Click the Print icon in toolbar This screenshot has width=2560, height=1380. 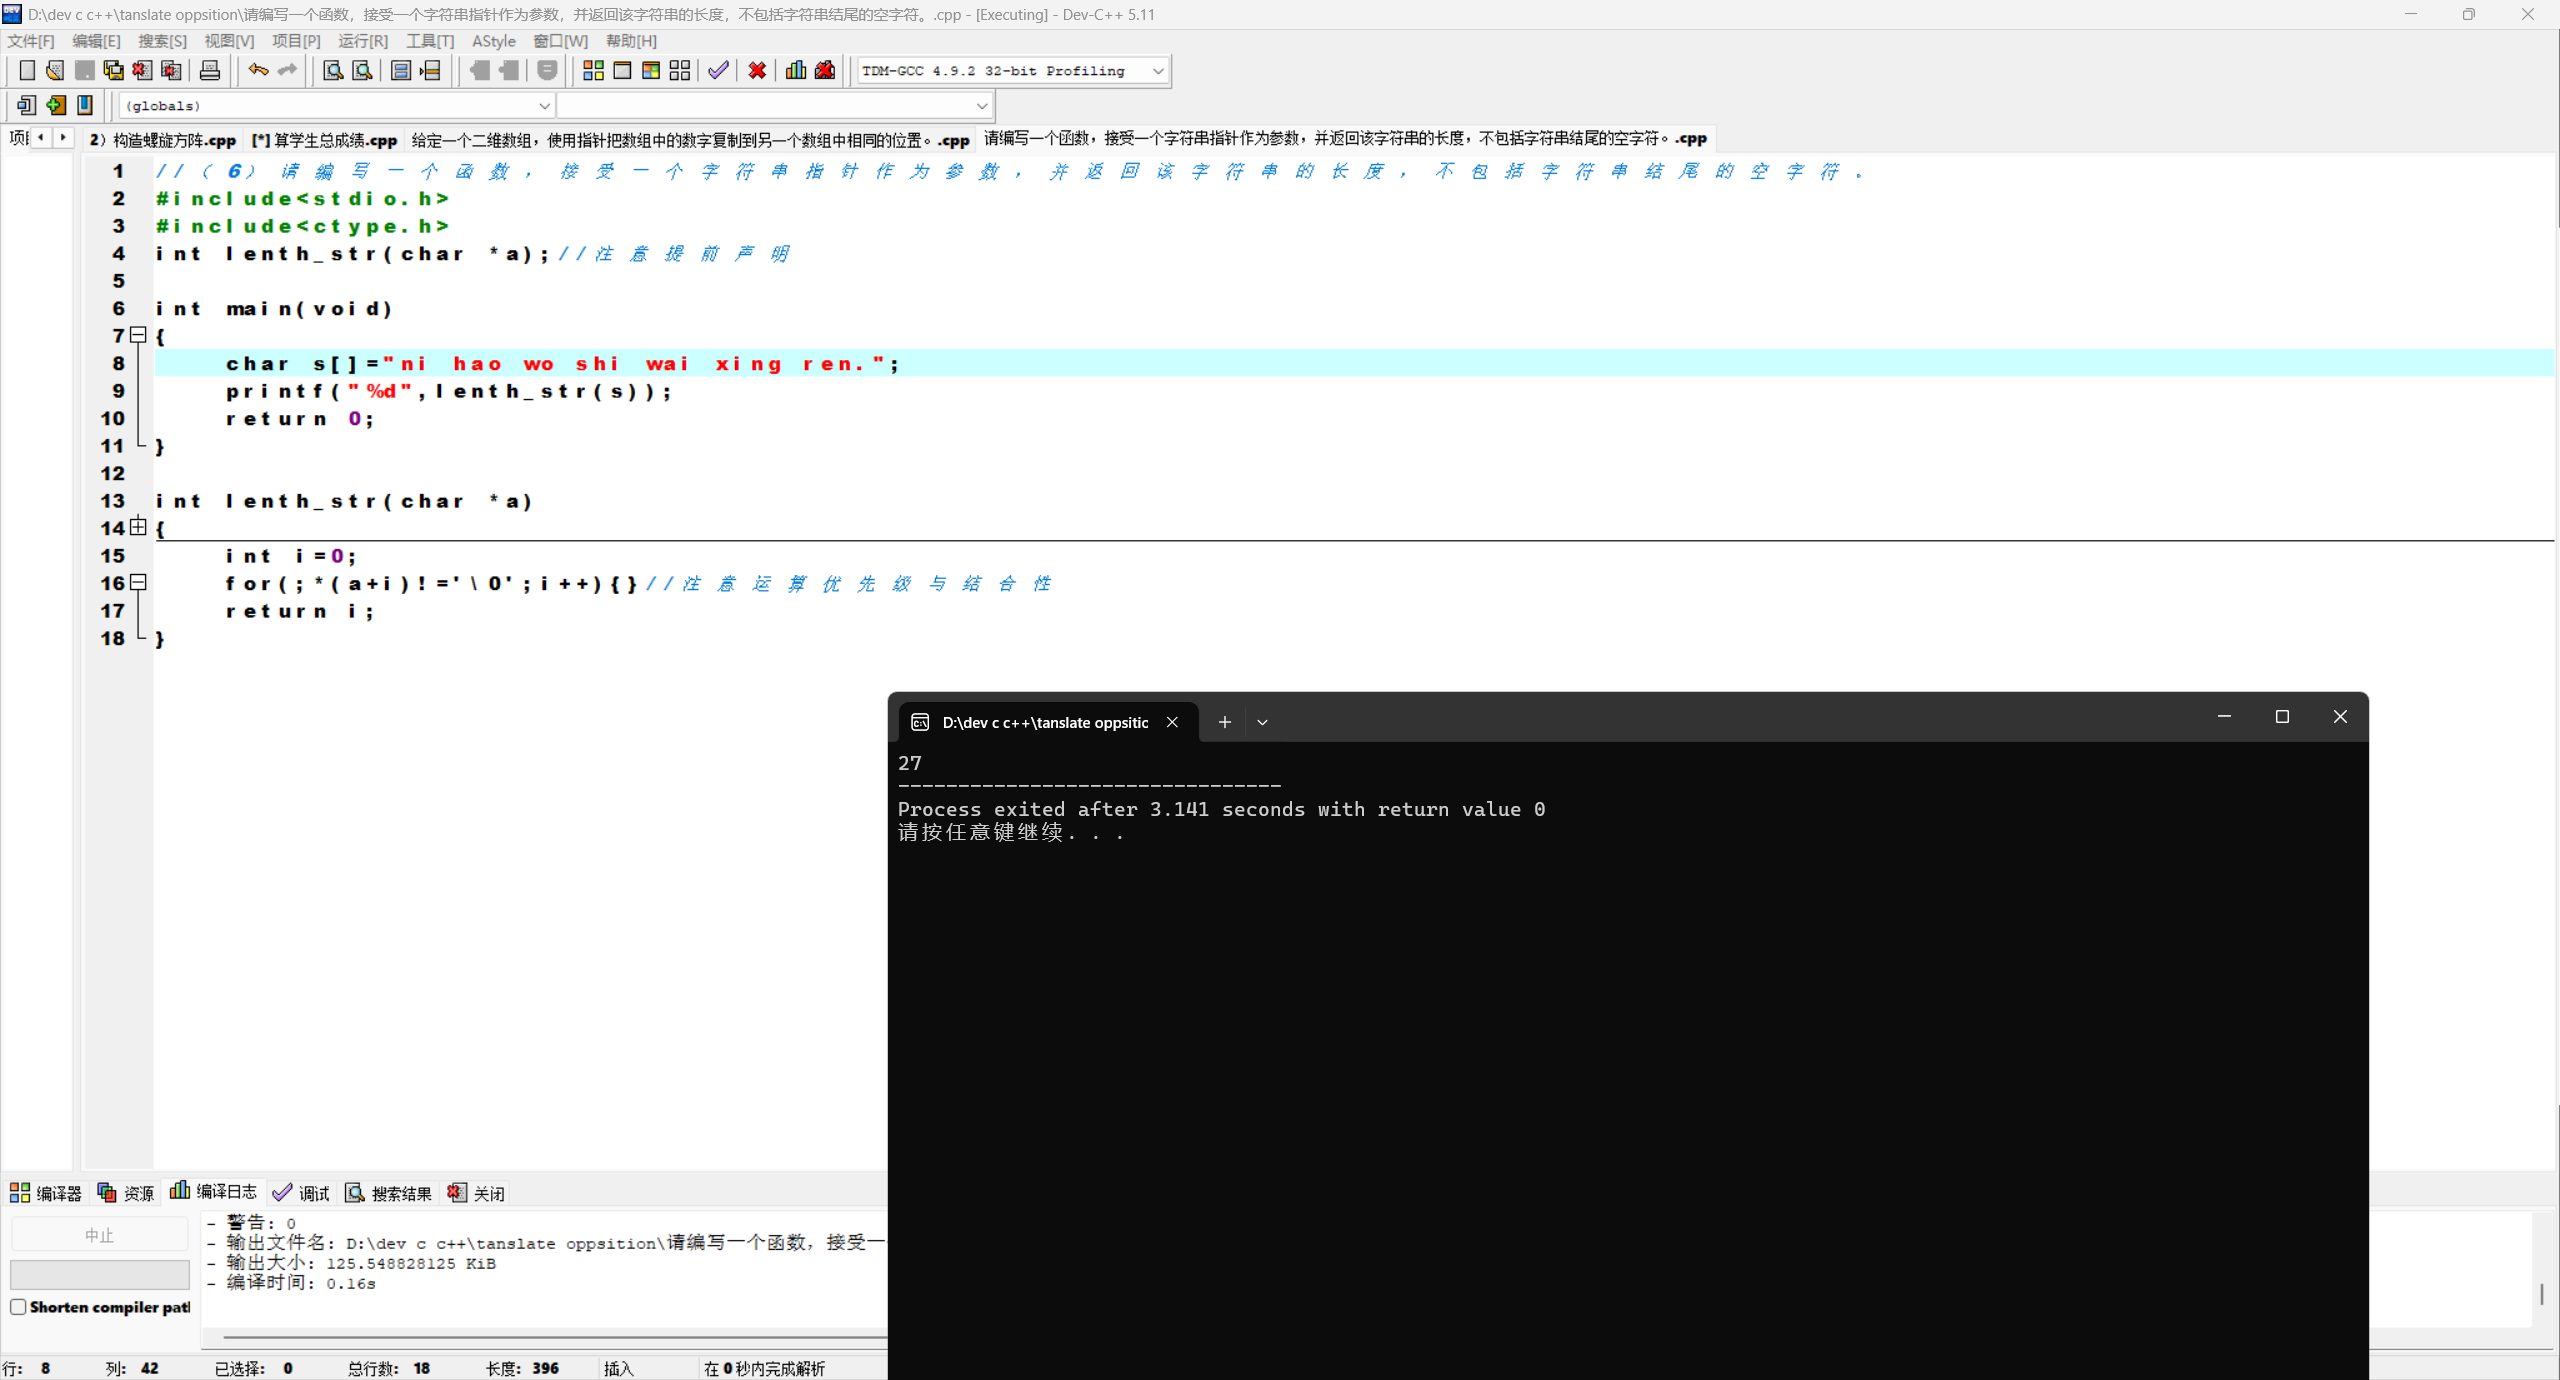coord(209,70)
